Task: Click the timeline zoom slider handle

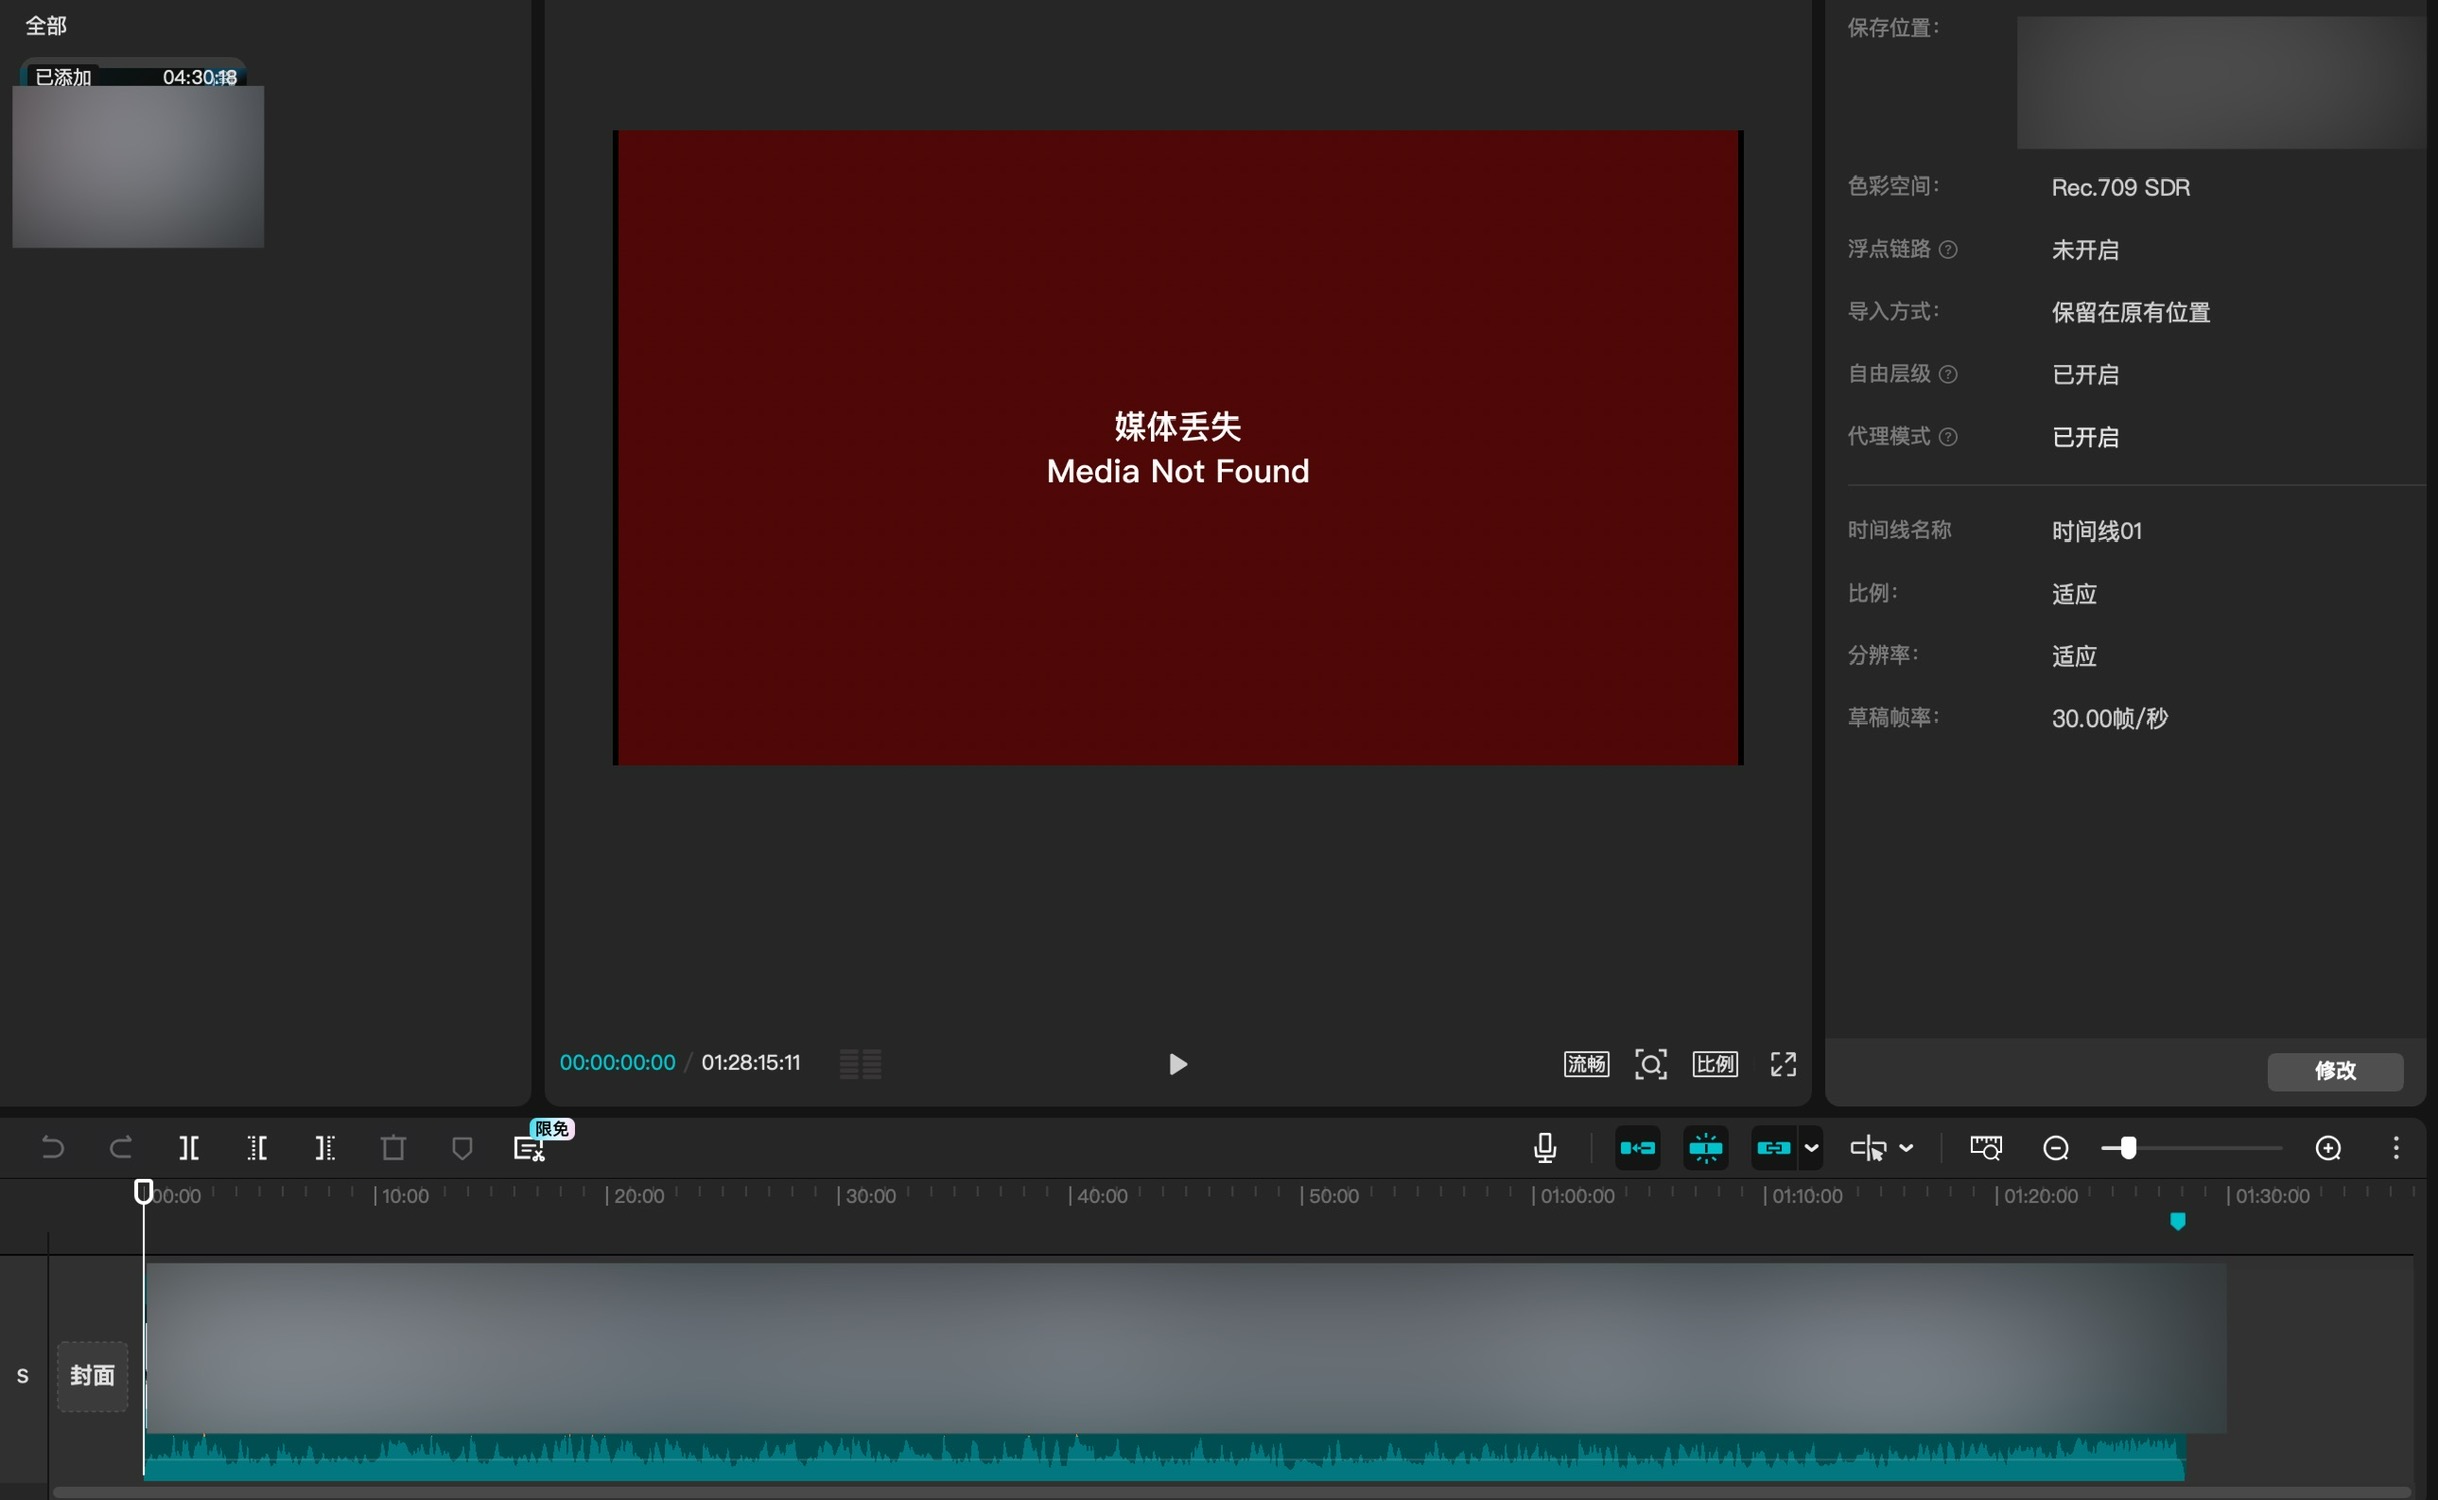Action: pos(2127,1148)
